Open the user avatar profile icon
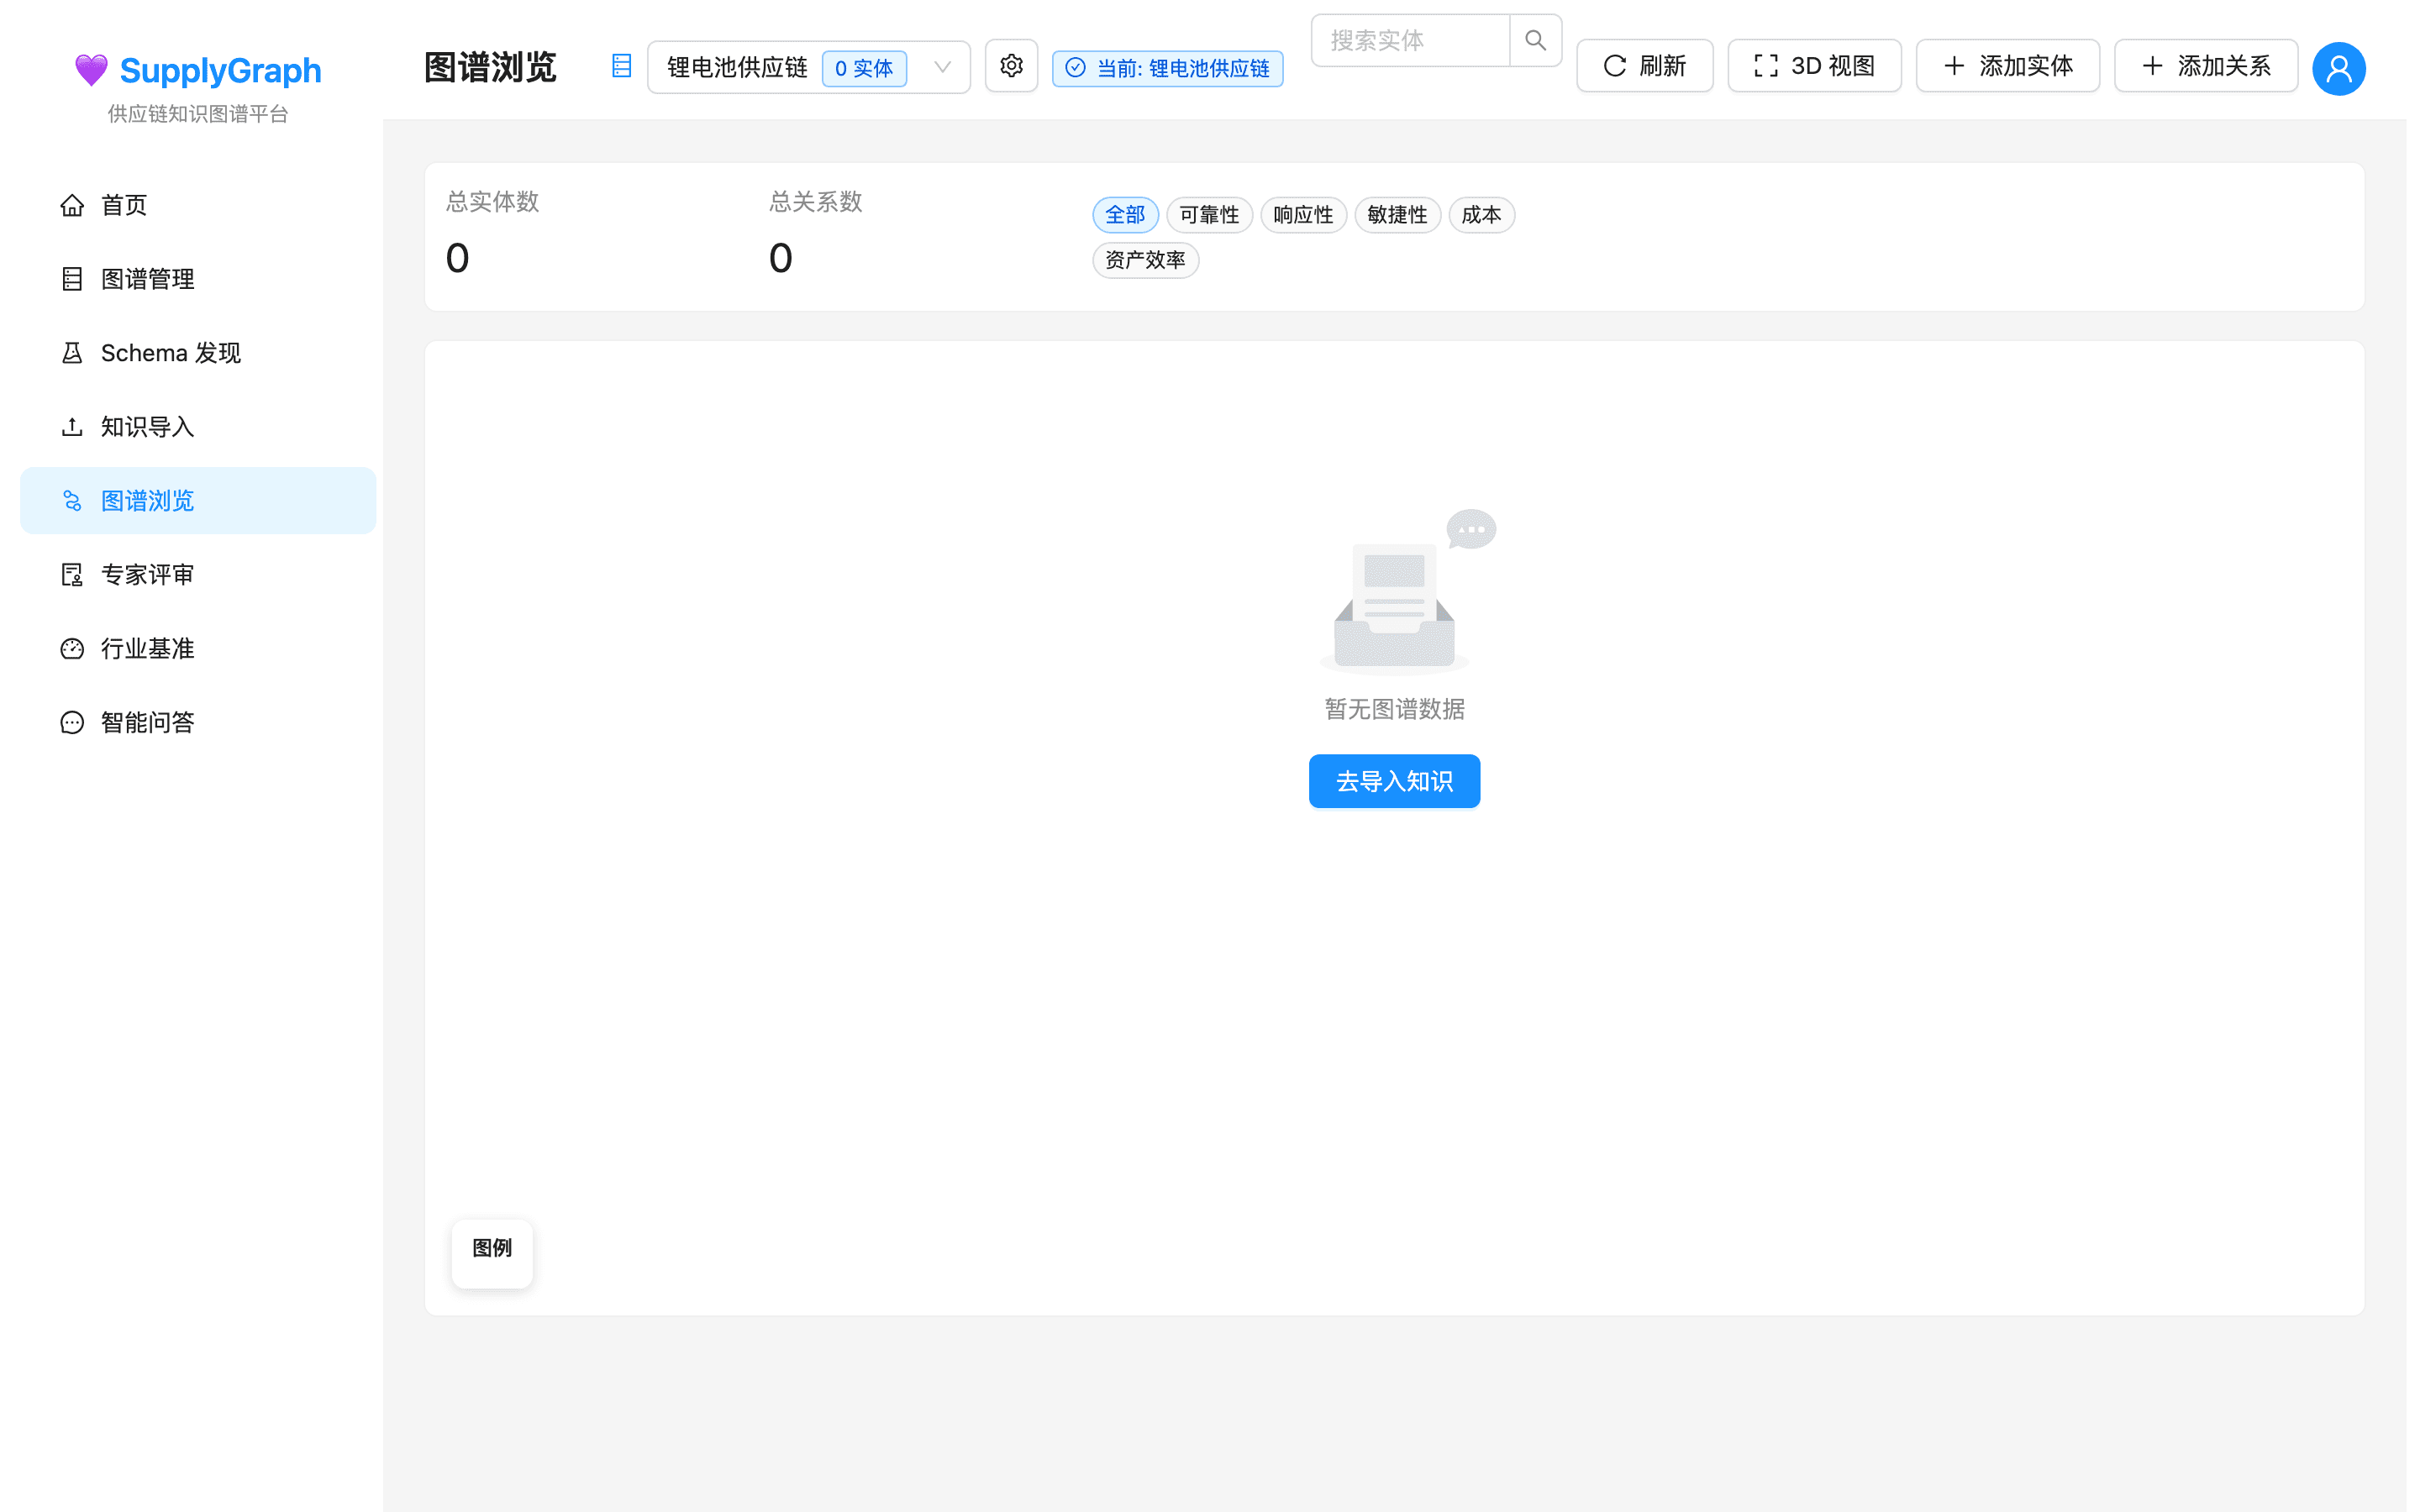Screen dimensions: 2420x1512 point(2338,68)
